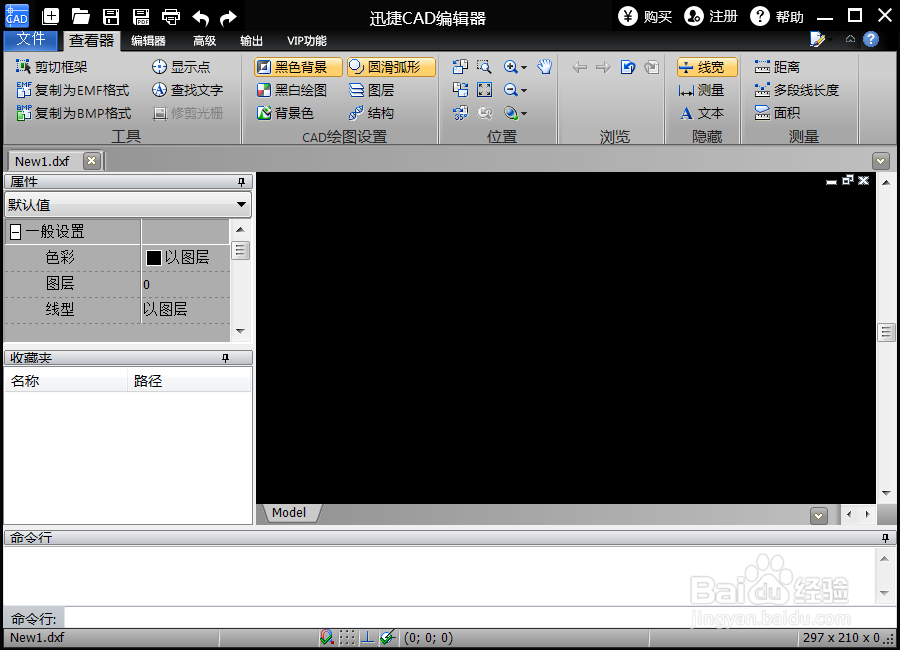900x650 pixels.
Task: Toggle 圆滑弧形 setting
Action: coord(391,67)
